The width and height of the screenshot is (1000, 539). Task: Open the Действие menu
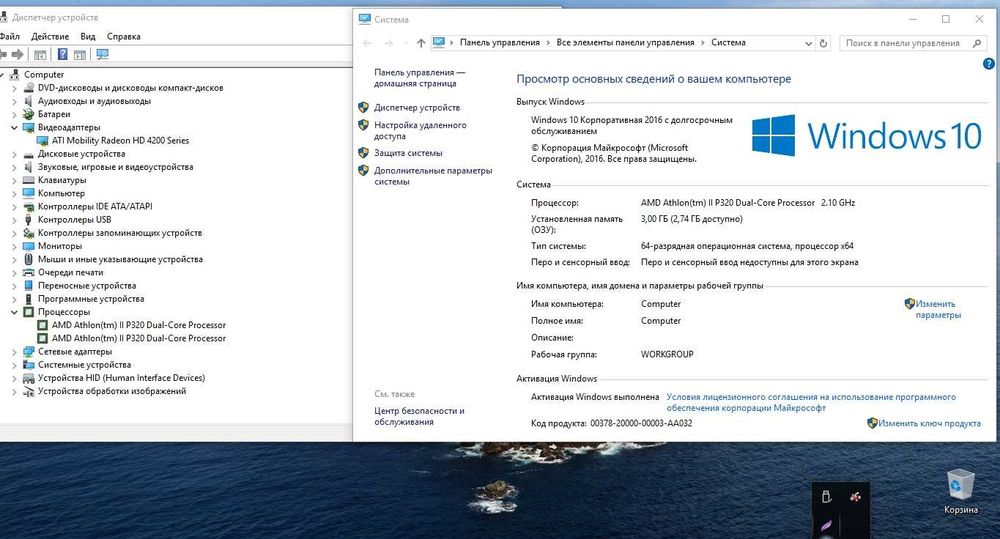point(50,36)
